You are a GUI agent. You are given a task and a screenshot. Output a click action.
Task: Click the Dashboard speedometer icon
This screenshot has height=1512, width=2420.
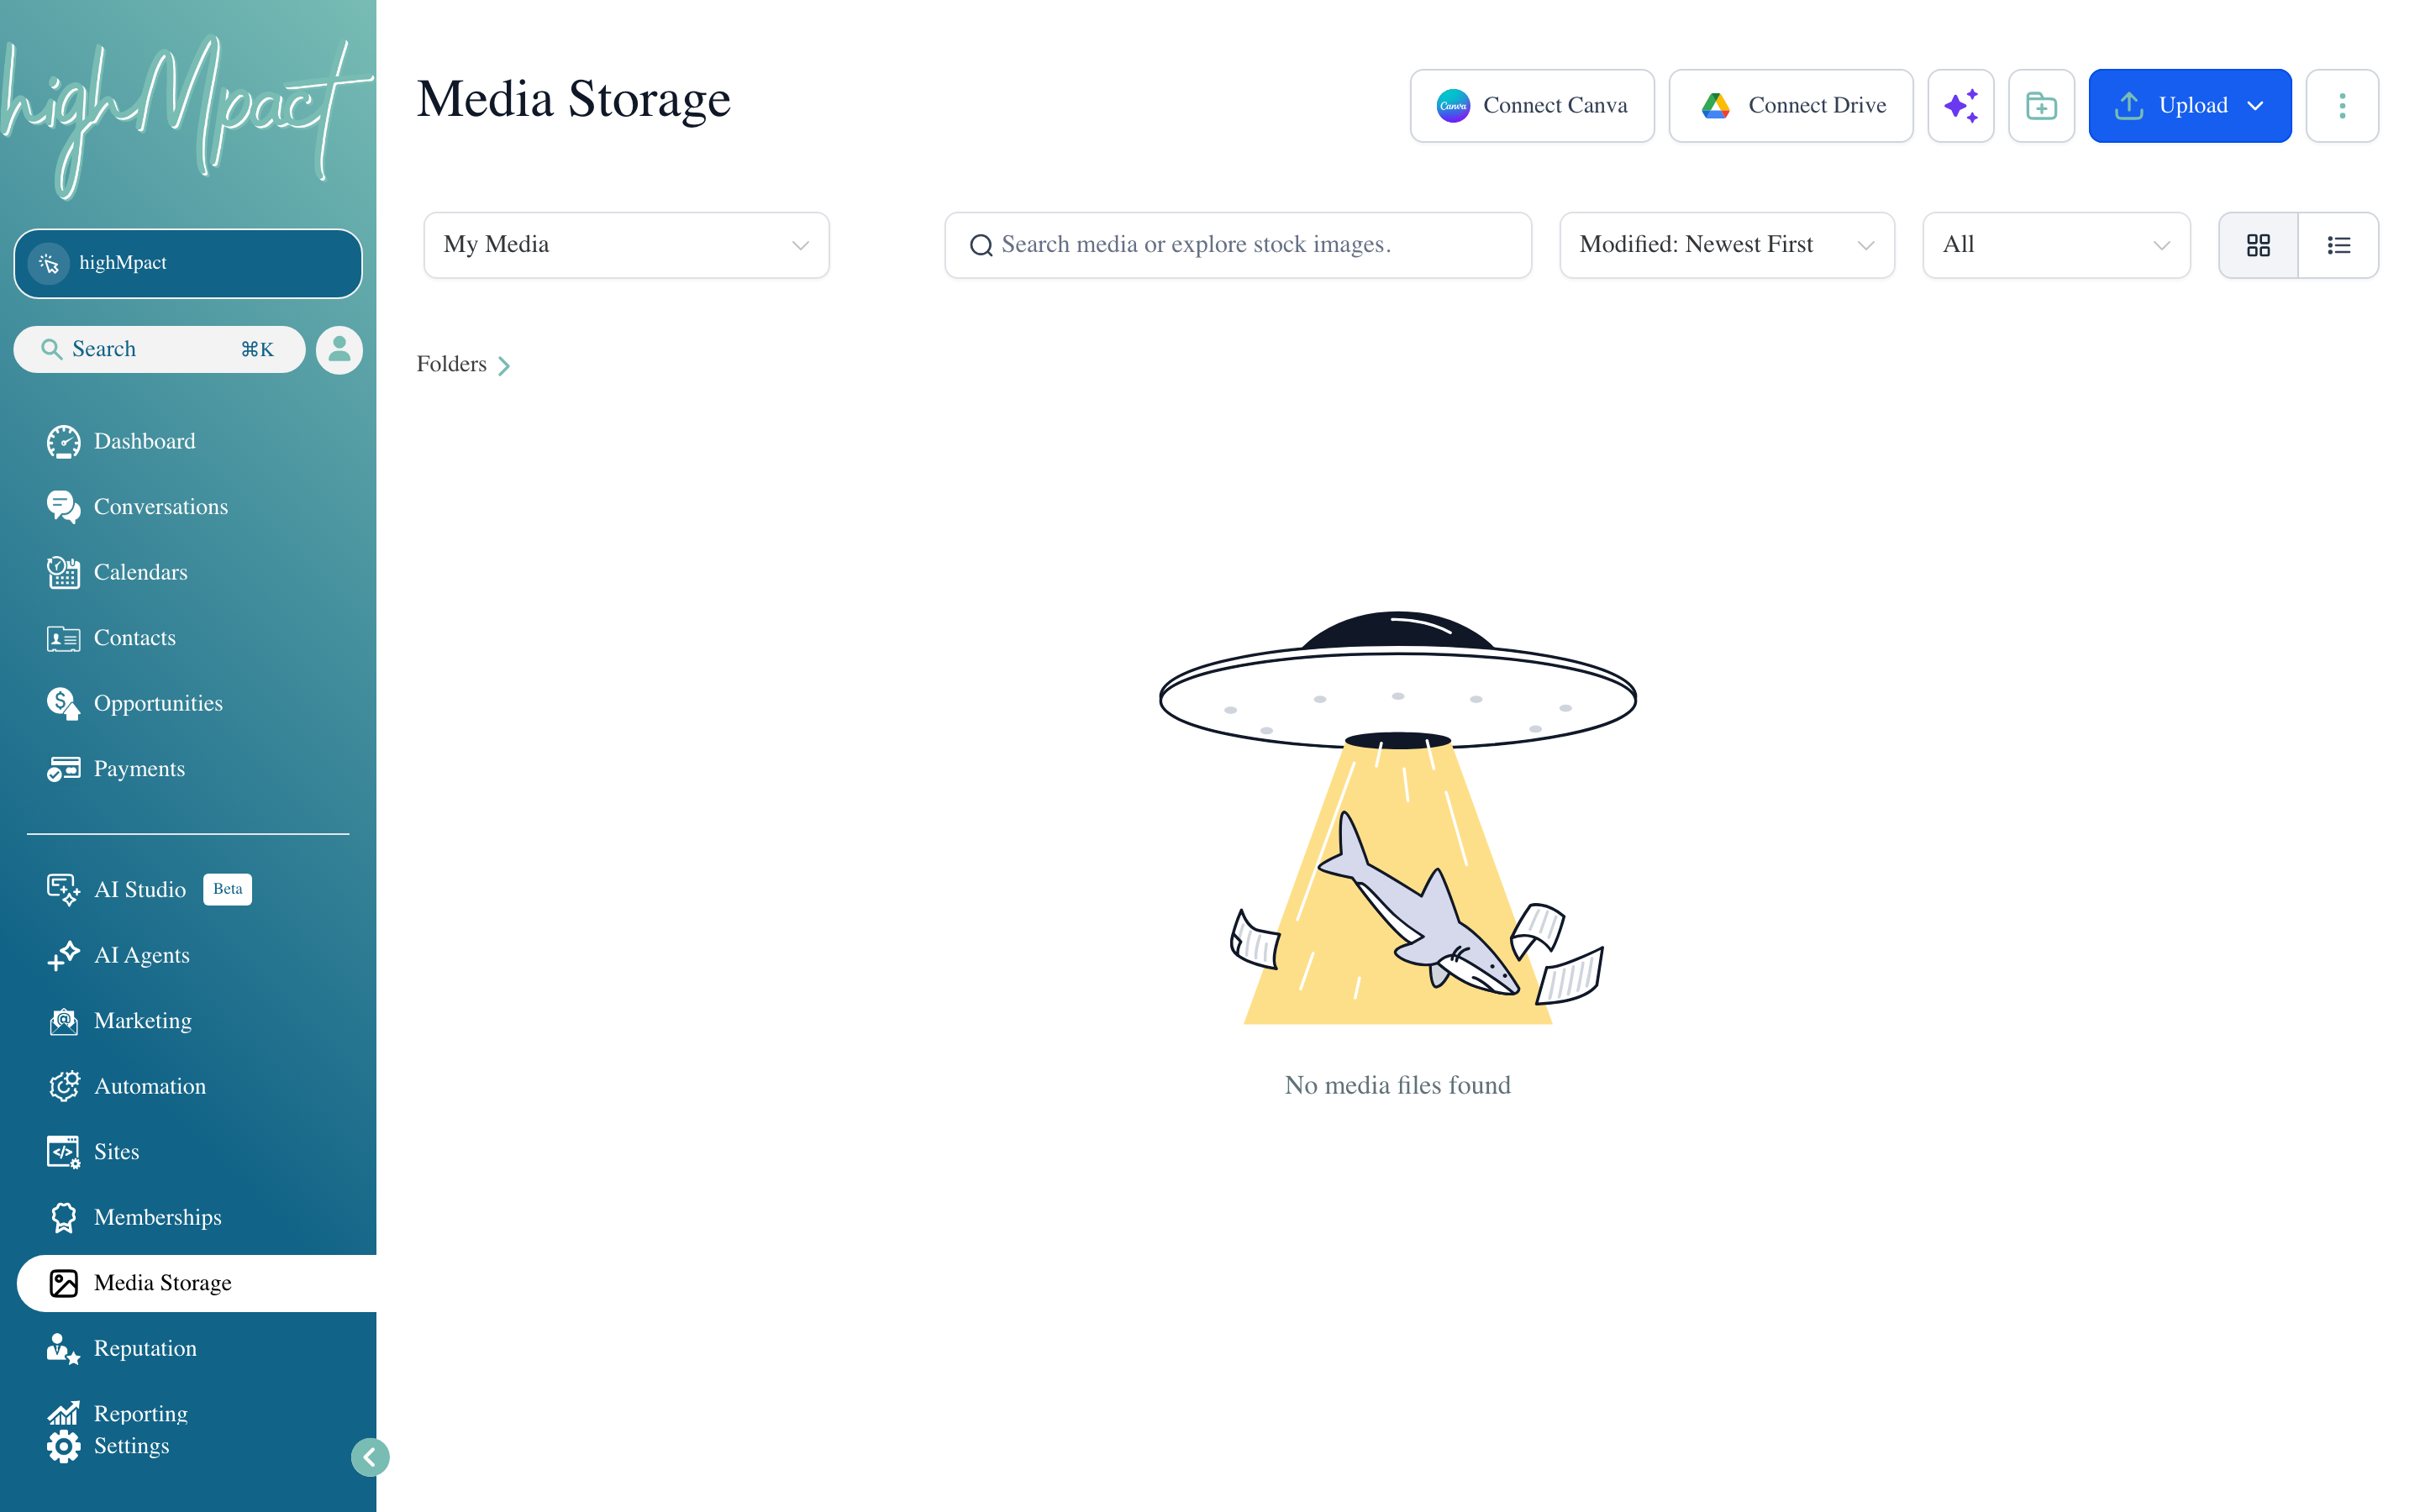(x=63, y=441)
